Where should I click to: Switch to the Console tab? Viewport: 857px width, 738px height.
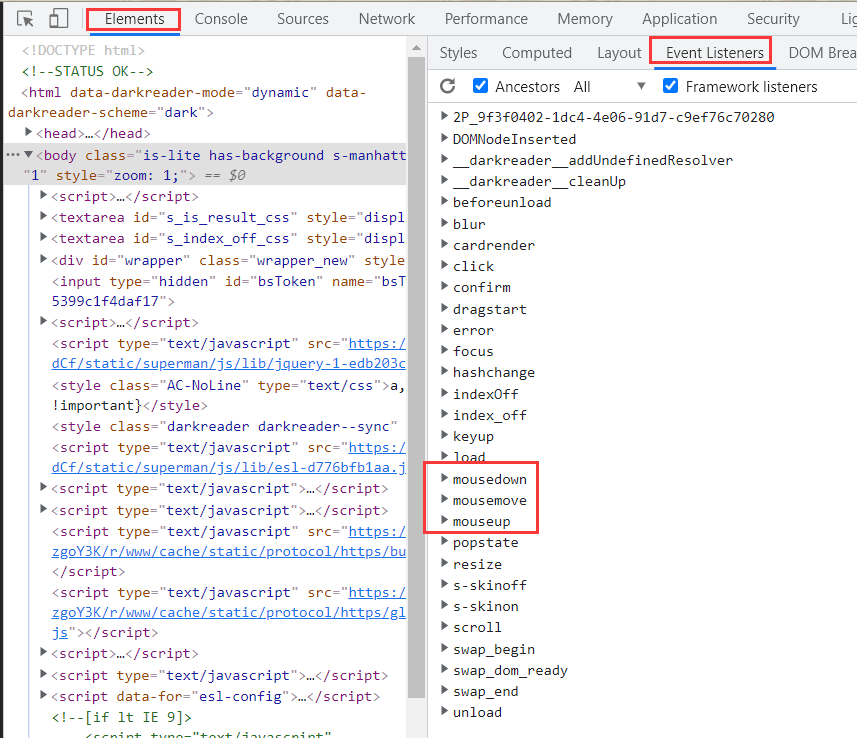pyautogui.click(x=221, y=19)
